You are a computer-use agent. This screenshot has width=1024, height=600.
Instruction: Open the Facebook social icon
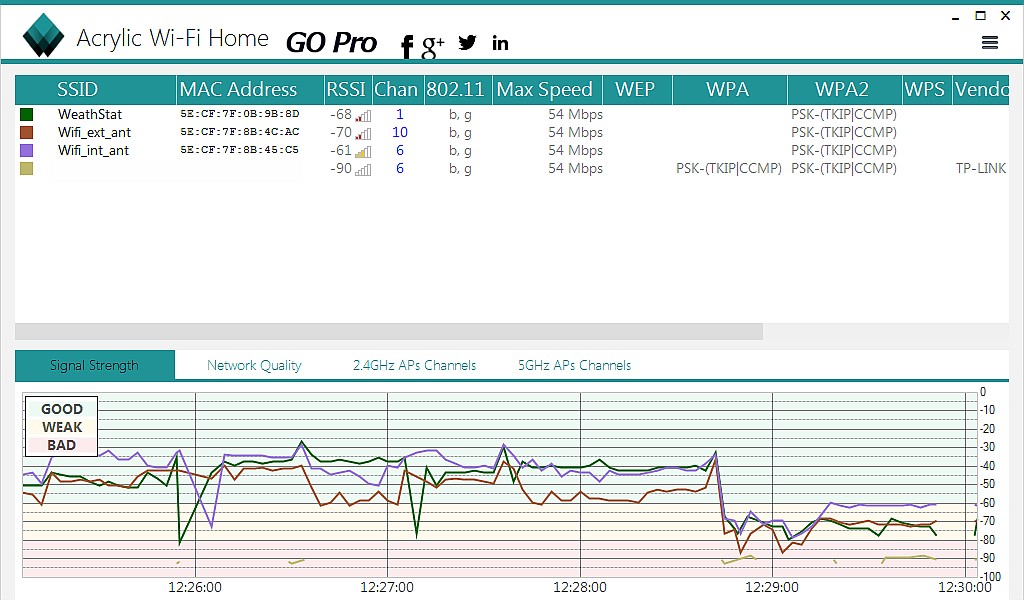[x=407, y=46]
